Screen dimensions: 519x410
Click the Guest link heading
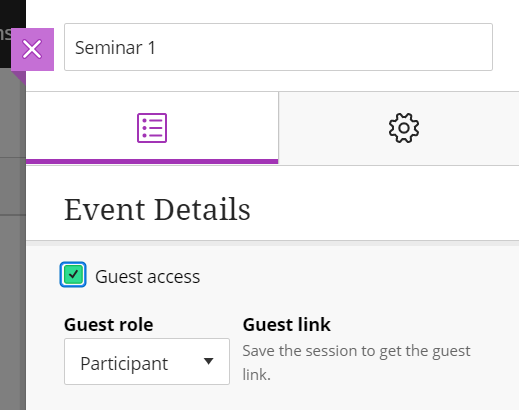click(287, 325)
